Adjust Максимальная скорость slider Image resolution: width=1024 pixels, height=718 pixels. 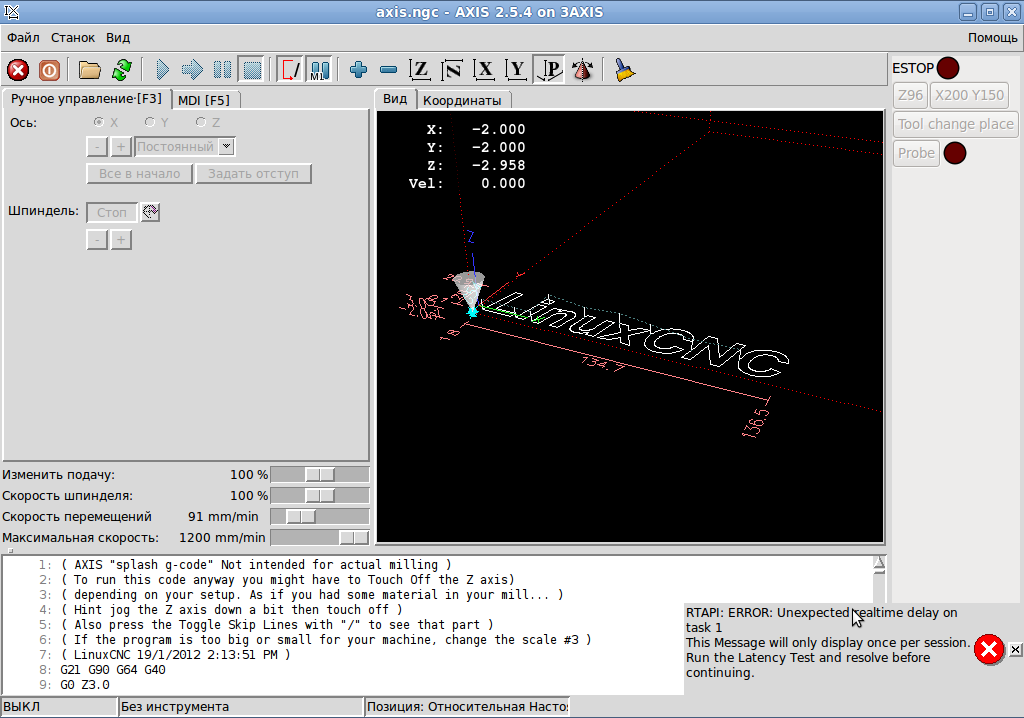coord(320,537)
